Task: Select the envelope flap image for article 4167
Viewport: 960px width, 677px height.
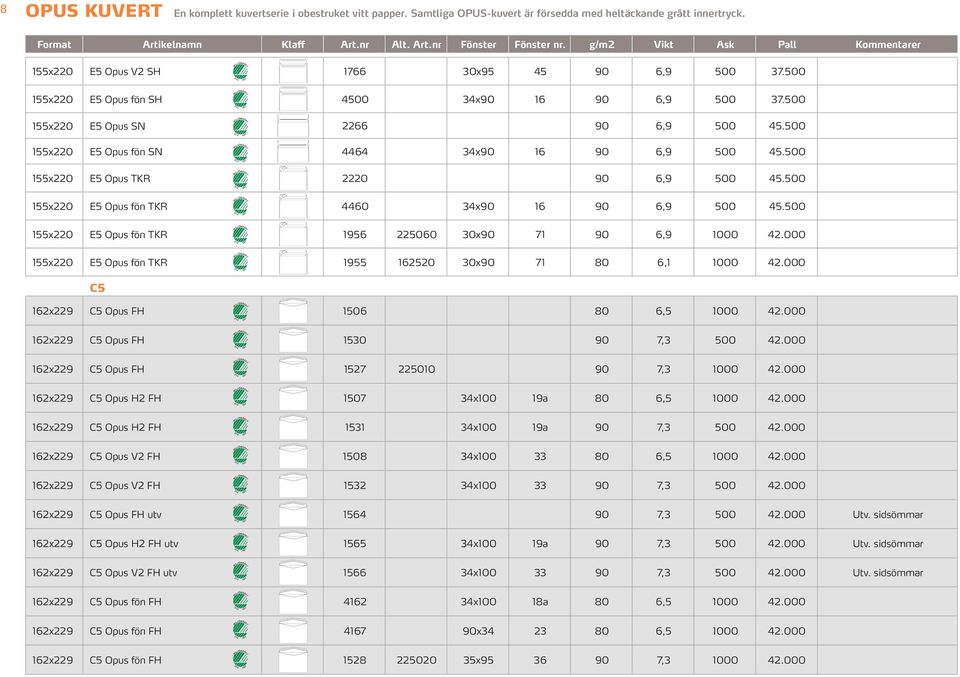Action: point(293,630)
